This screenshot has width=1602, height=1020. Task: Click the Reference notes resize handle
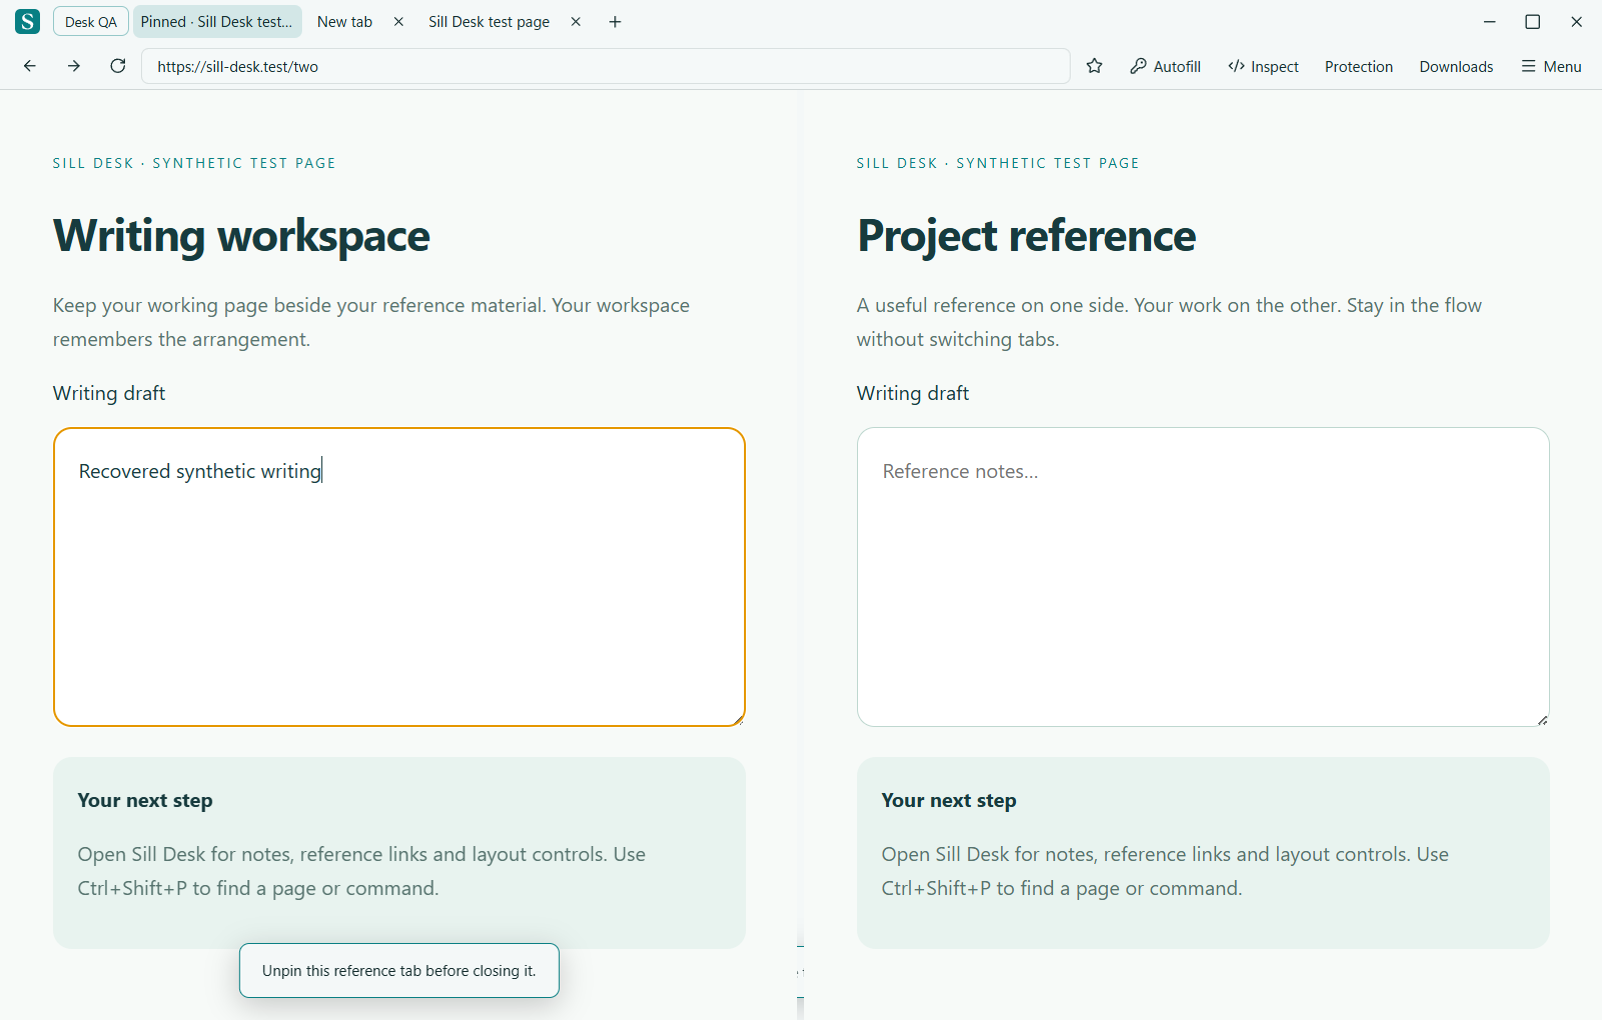click(x=1543, y=720)
